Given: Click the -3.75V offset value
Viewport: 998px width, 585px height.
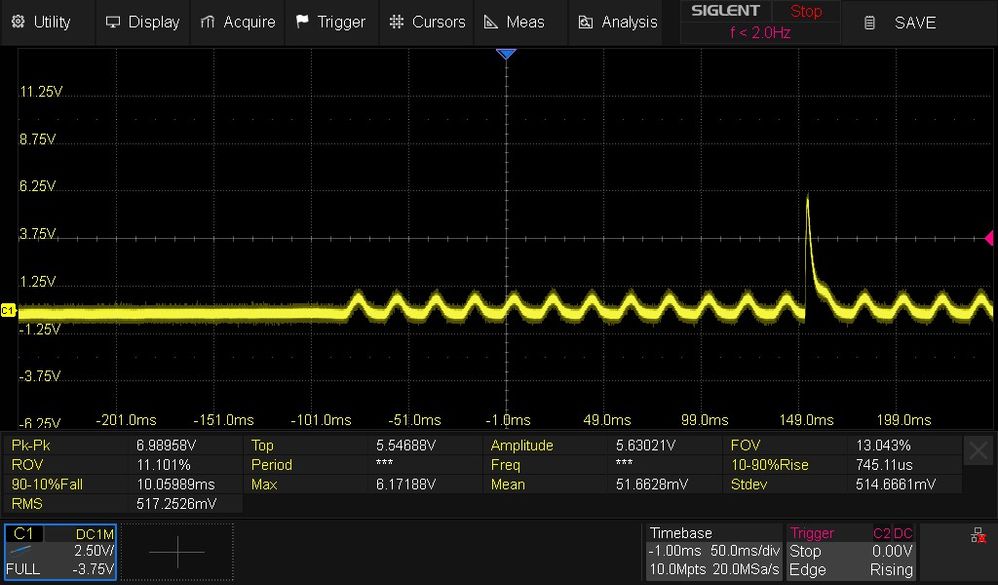Looking at the screenshot, I should pyautogui.click(x=93, y=569).
